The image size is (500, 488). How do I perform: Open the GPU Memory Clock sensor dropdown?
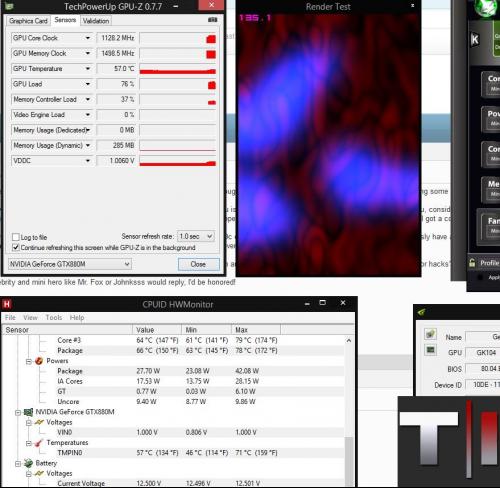(88, 53)
